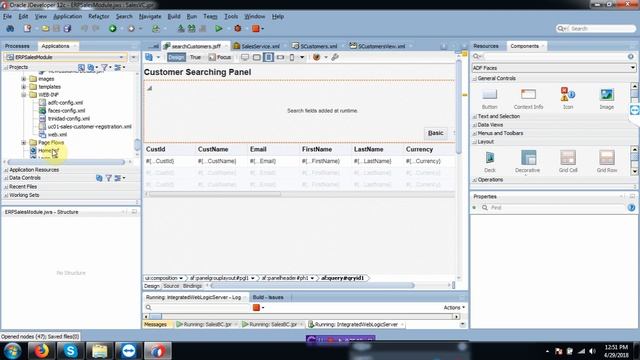Screen dimensions: 640x360
Task: Open the Actions menu in log panel
Action: (x=454, y=307)
